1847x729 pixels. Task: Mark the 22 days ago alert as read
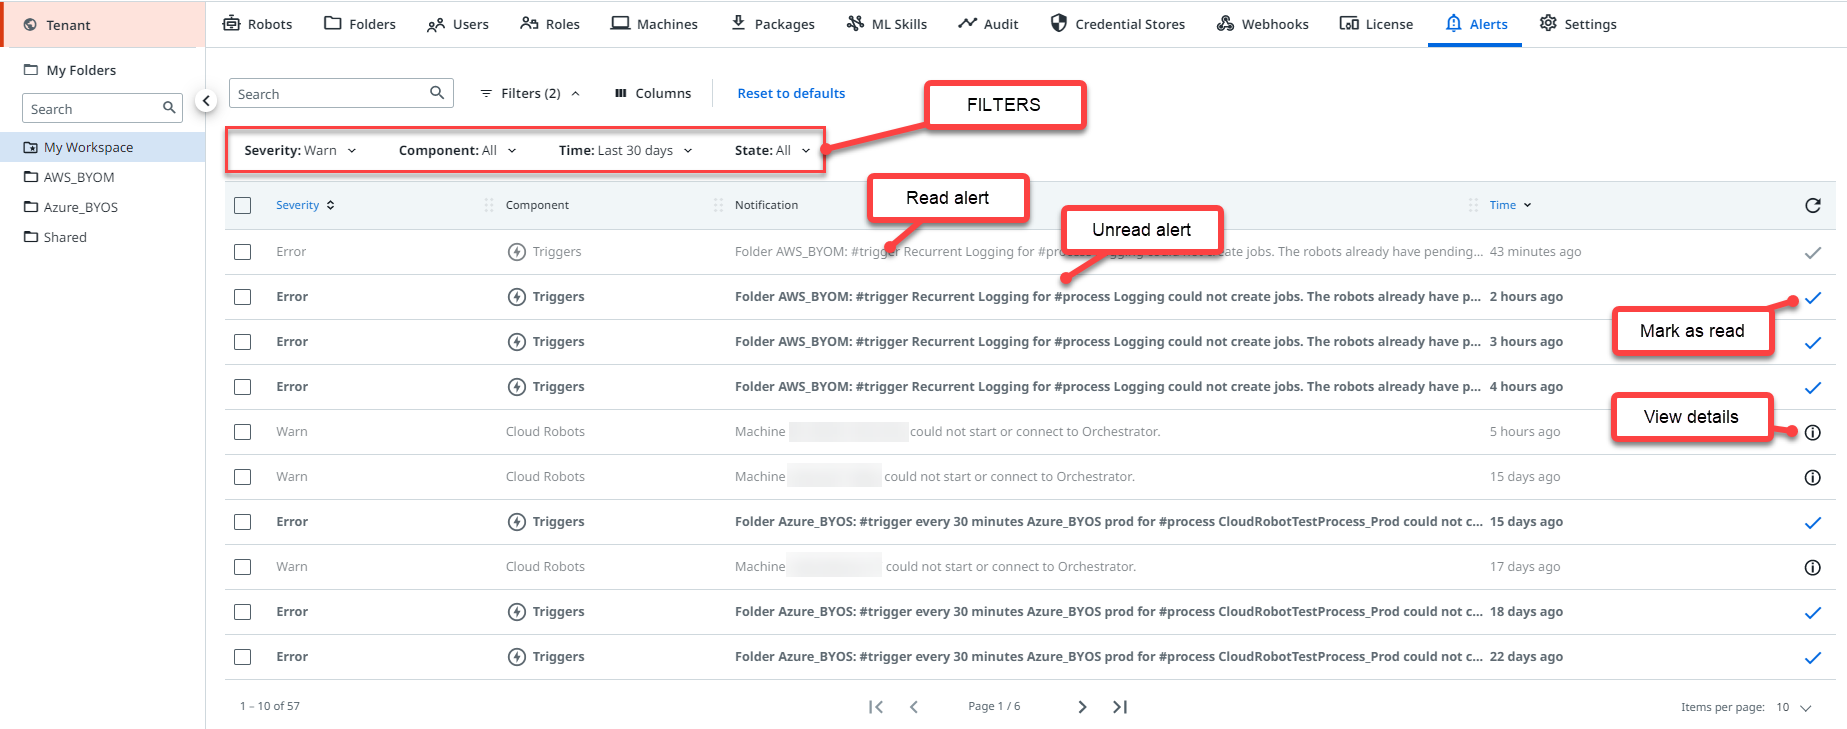pyautogui.click(x=1812, y=658)
